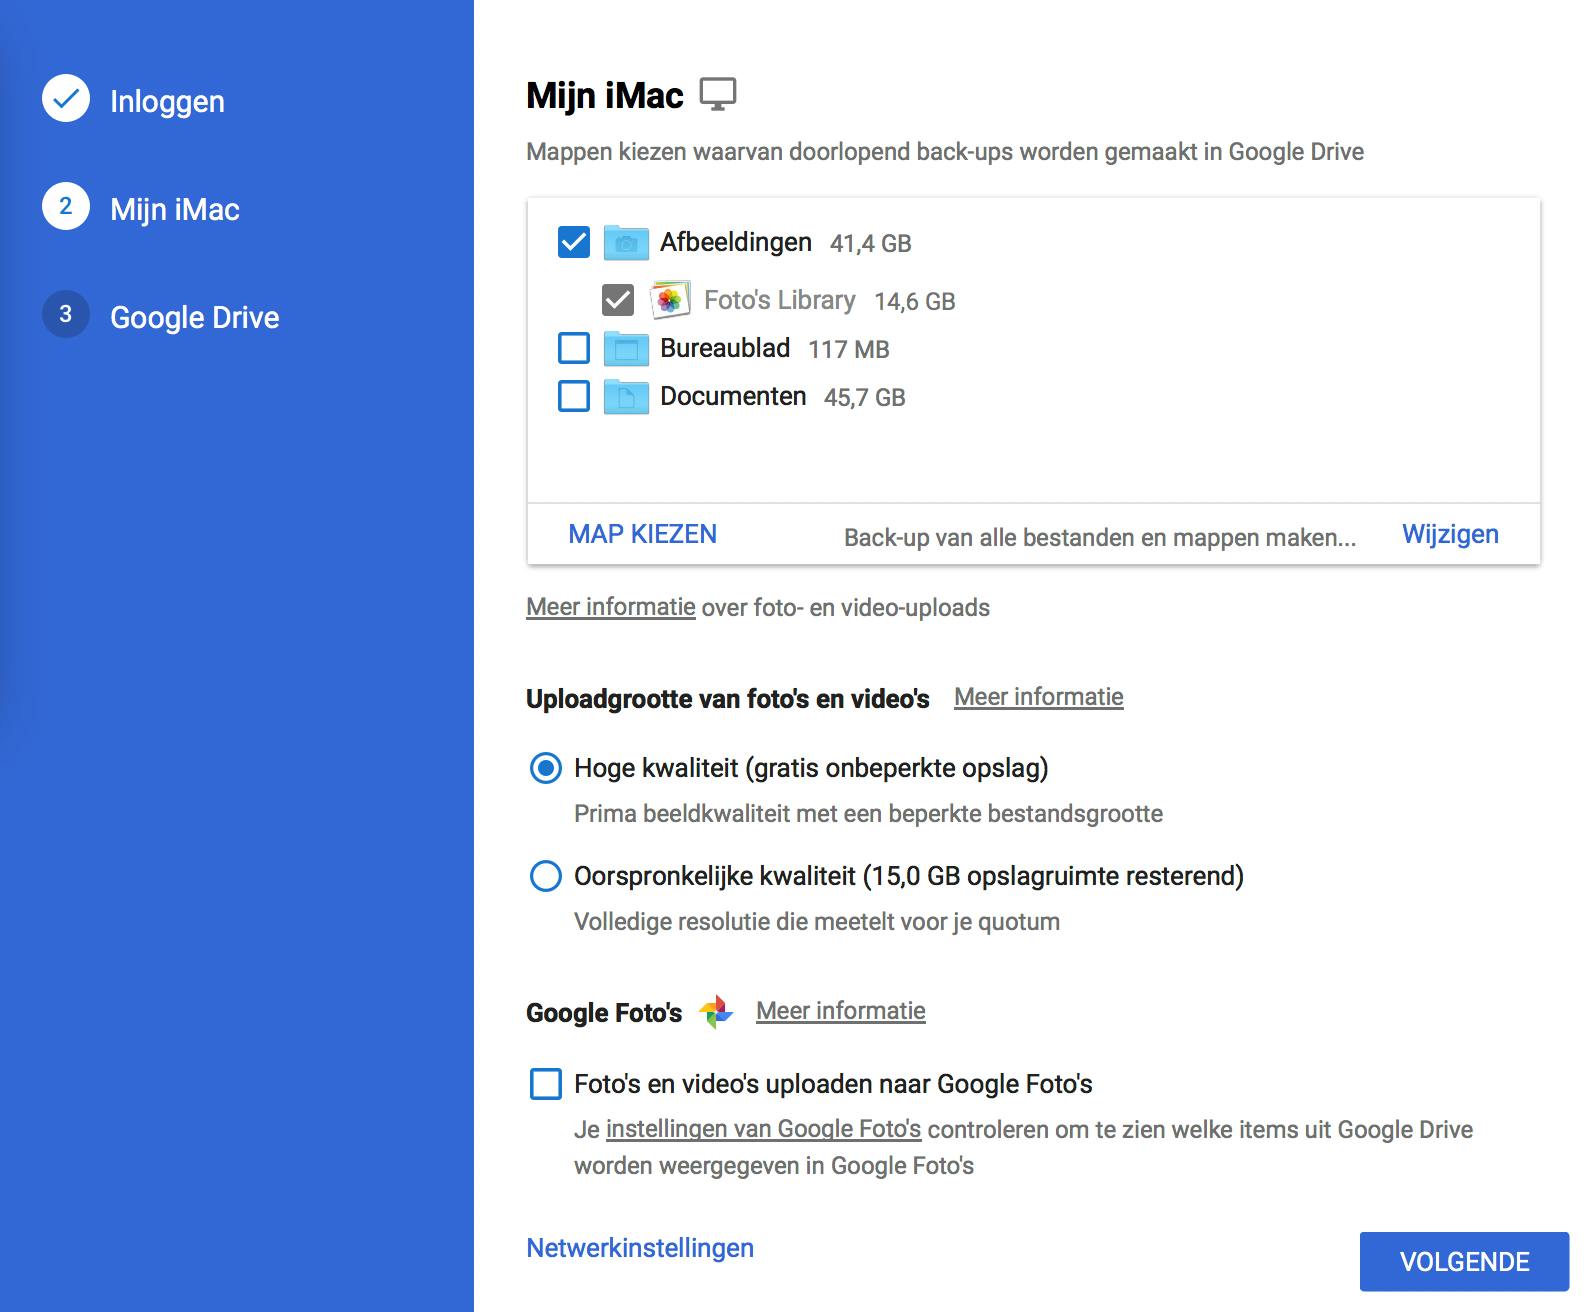The image size is (1586, 1312).
Task: Click the Inloggen checkmark step icon
Action: [66, 99]
